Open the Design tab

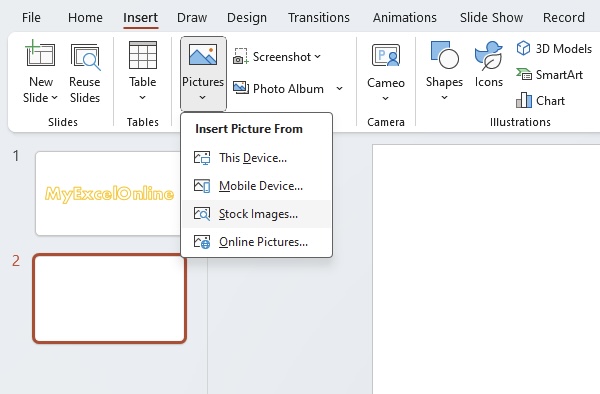tap(247, 18)
